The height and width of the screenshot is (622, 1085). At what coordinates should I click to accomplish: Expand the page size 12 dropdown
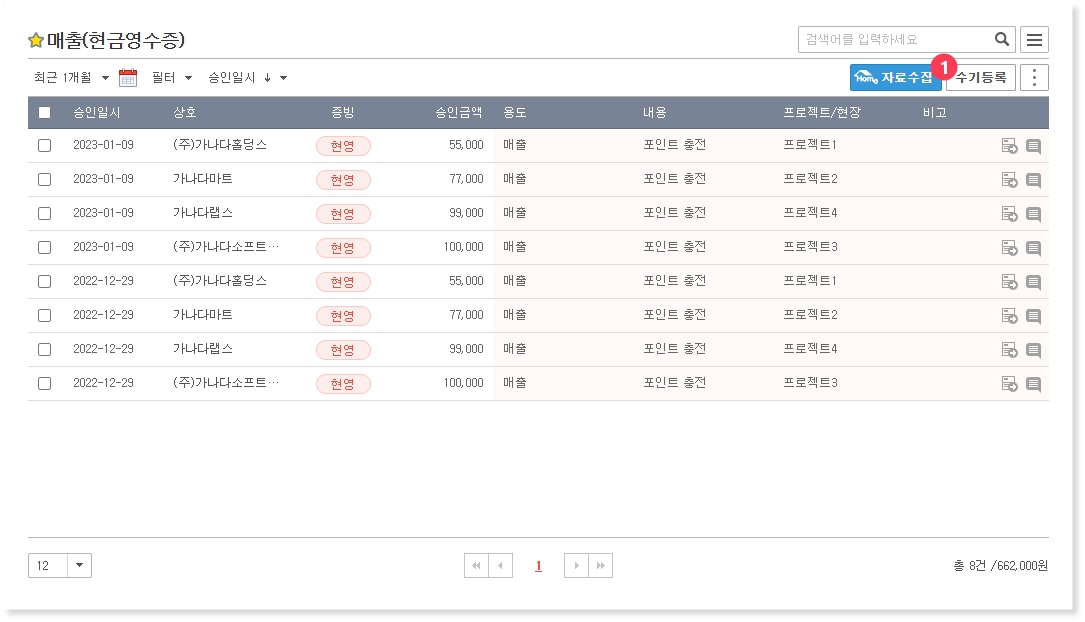[80, 566]
